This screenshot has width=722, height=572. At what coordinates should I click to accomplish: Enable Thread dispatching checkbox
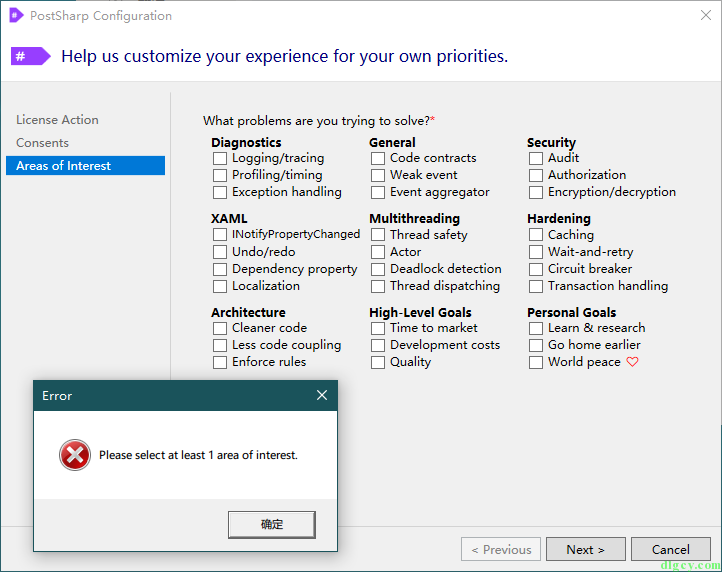(378, 286)
